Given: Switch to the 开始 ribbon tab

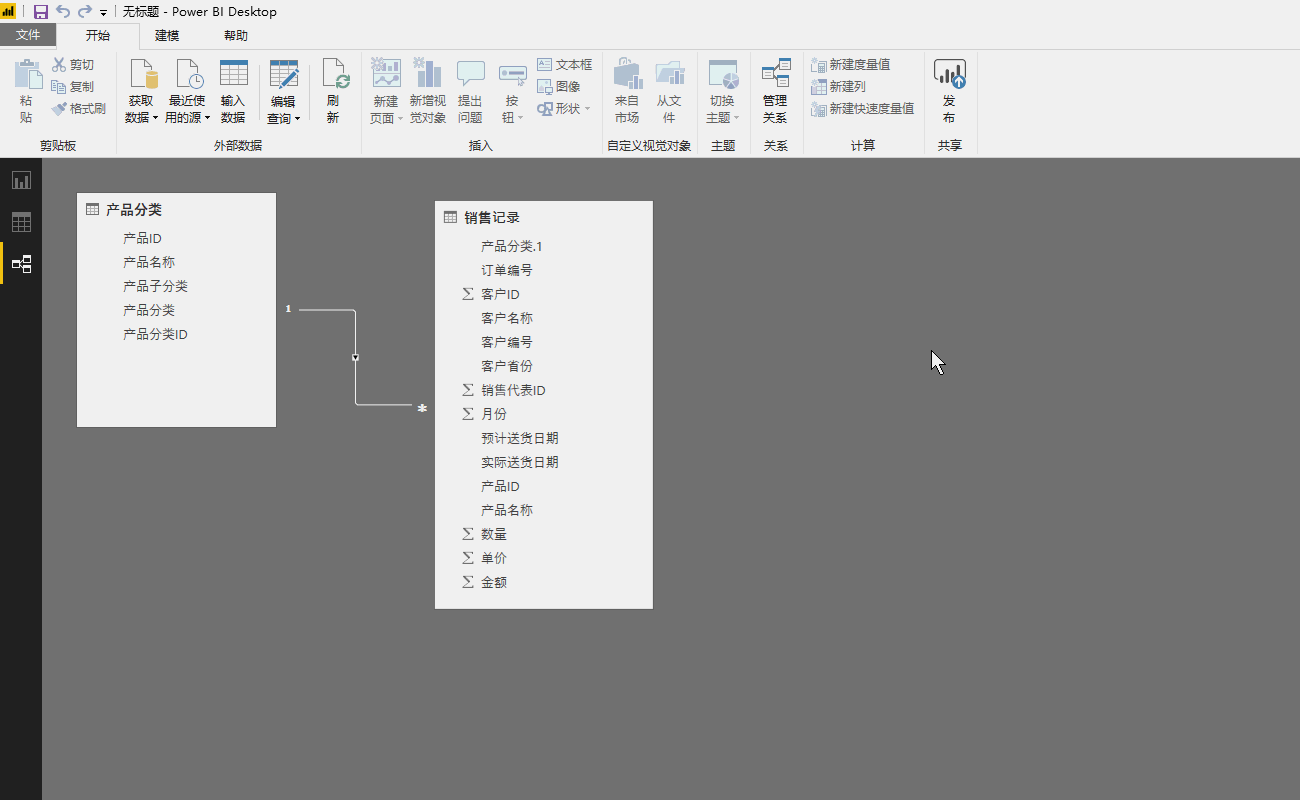Looking at the screenshot, I should [x=98, y=35].
